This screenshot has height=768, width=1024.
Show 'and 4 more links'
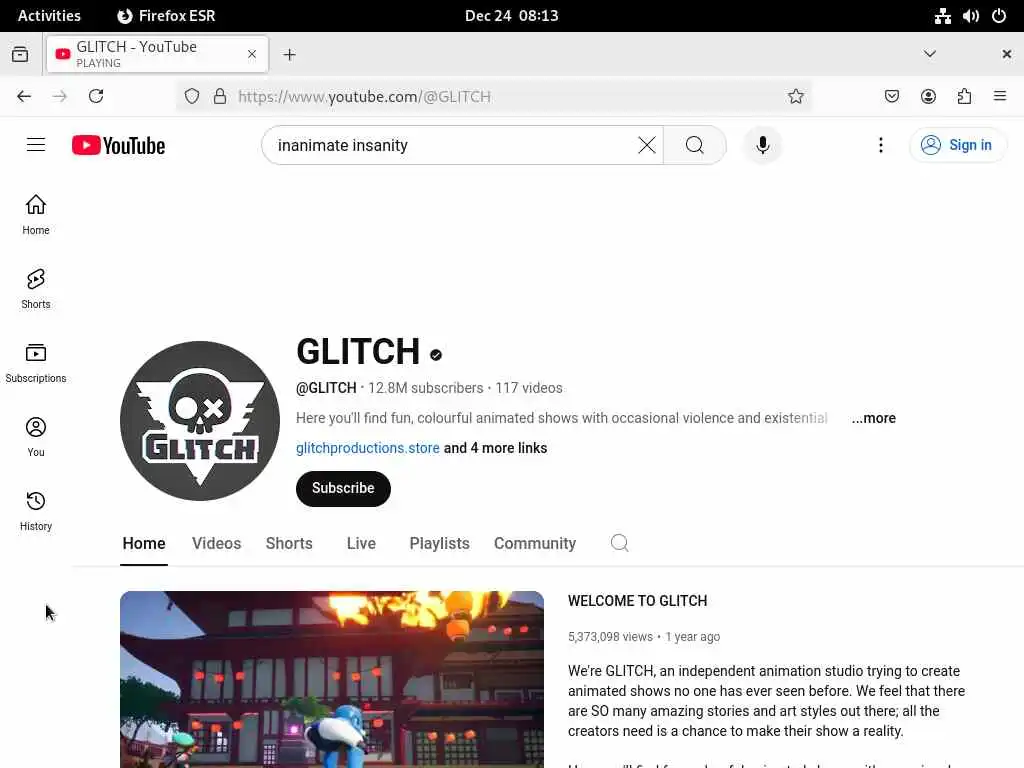(x=495, y=448)
